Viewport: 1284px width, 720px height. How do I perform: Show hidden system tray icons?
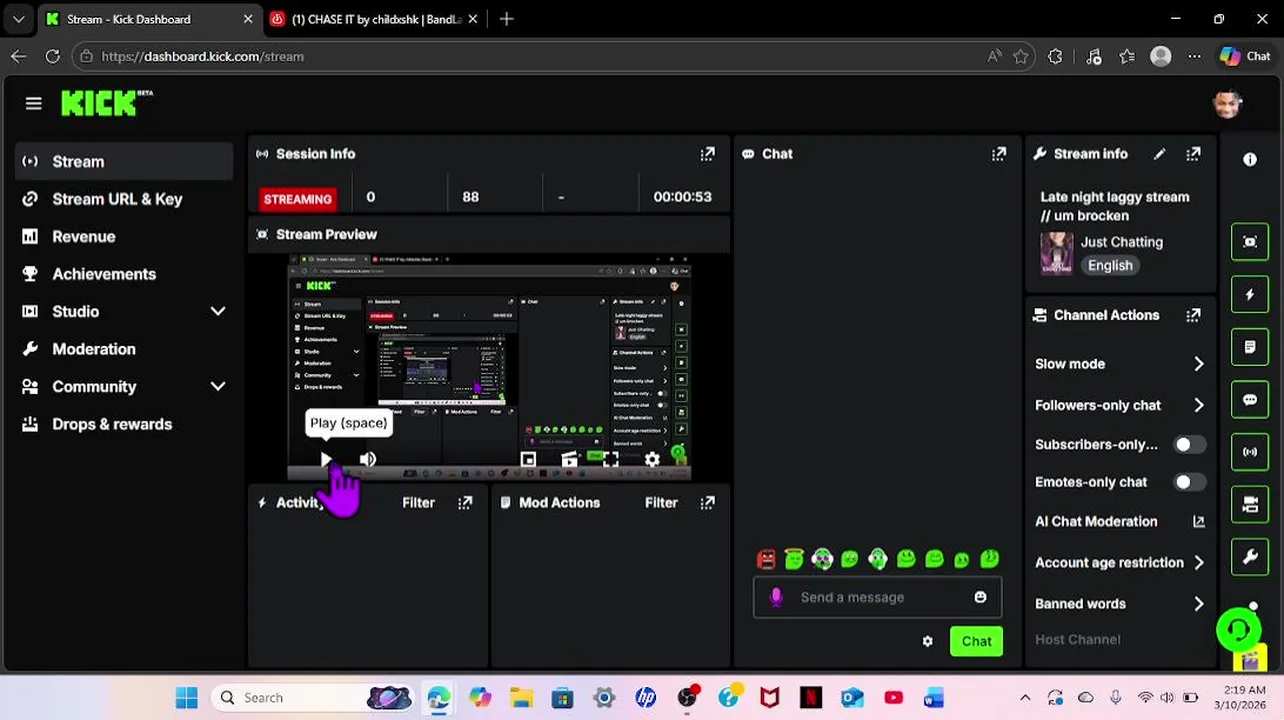tap(1024, 698)
